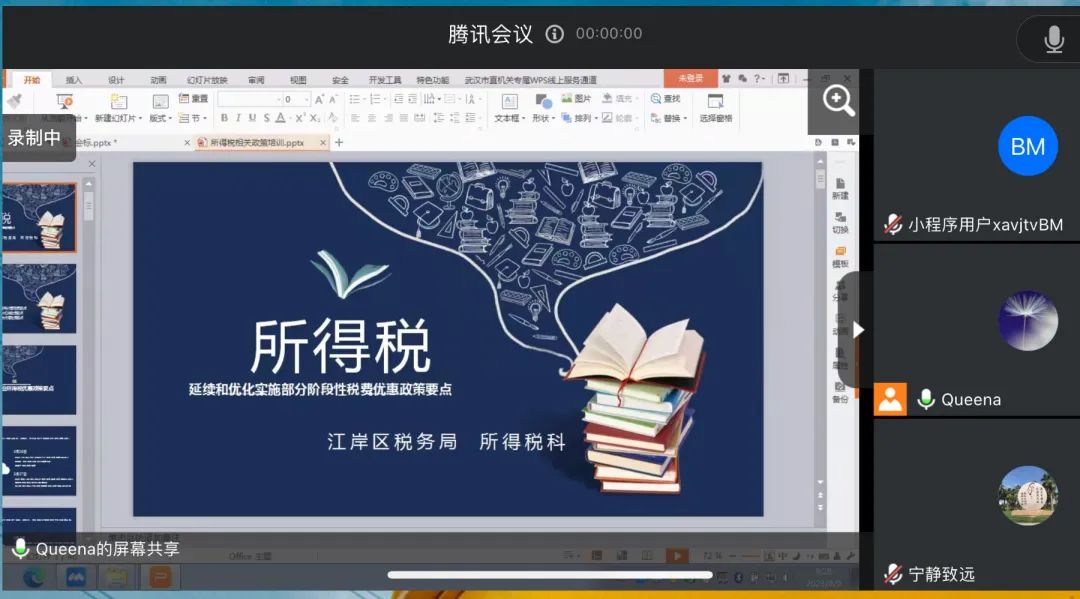The width and height of the screenshot is (1080, 599).
Task: Select the second slide thumbnail
Action: pyautogui.click(x=42, y=298)
